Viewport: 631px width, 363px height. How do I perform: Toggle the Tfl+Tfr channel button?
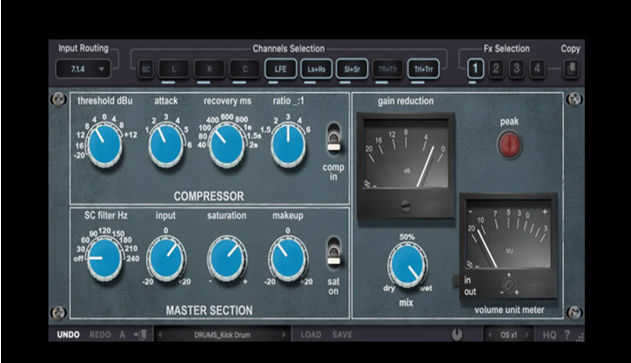pyautogui.click(x=388, y=69)
